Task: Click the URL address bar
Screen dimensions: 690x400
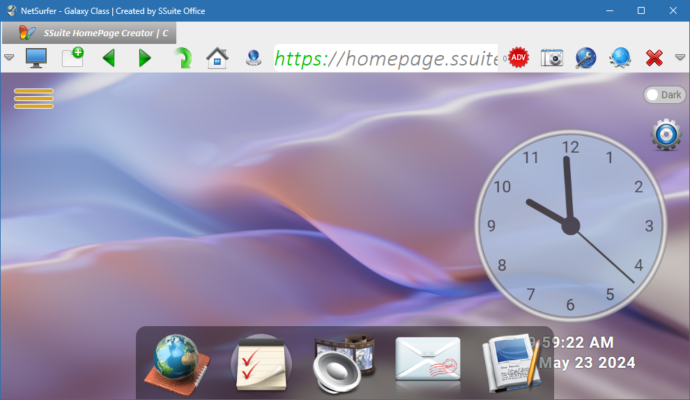Action: click(x=385, y=58)
